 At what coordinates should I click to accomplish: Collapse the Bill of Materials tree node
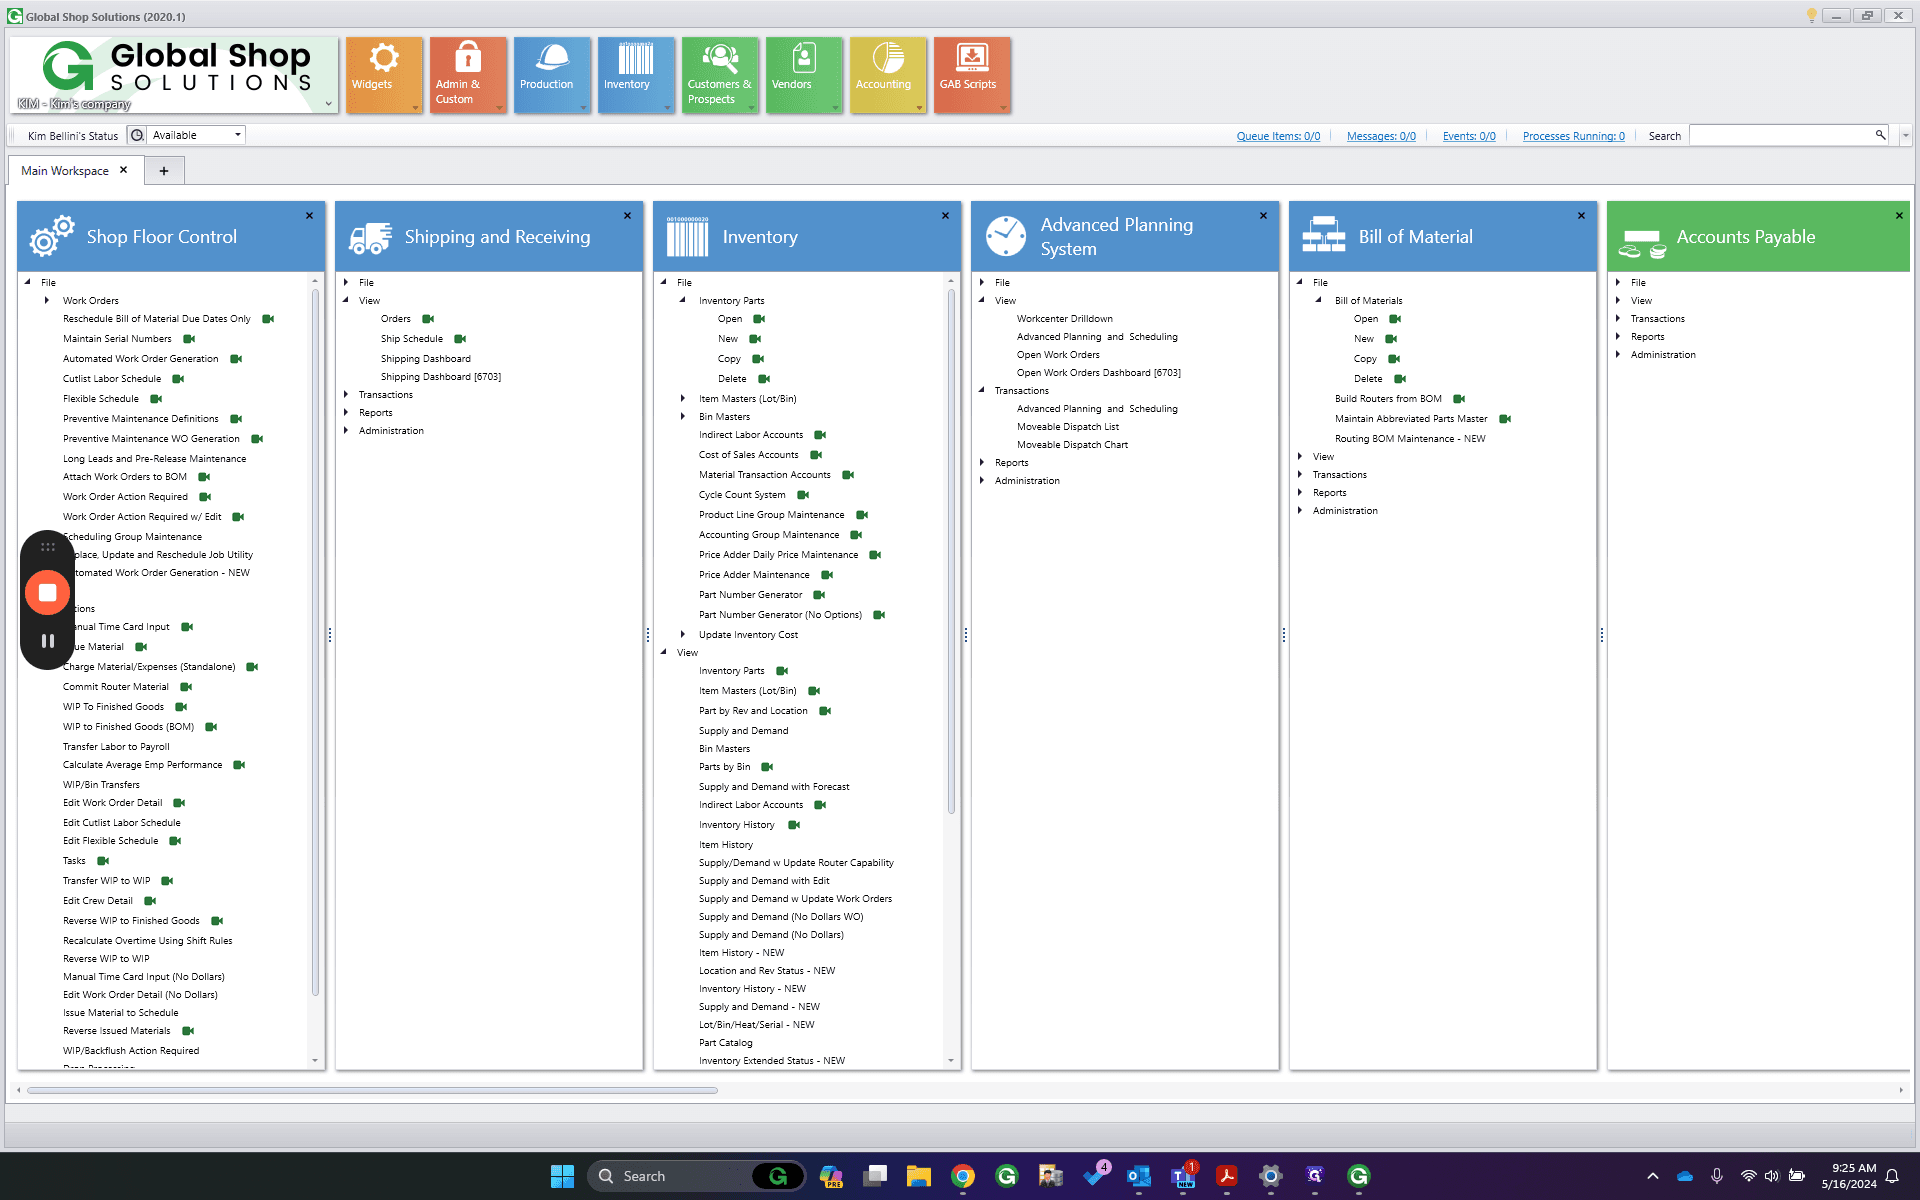click(x=1318, y=300)
